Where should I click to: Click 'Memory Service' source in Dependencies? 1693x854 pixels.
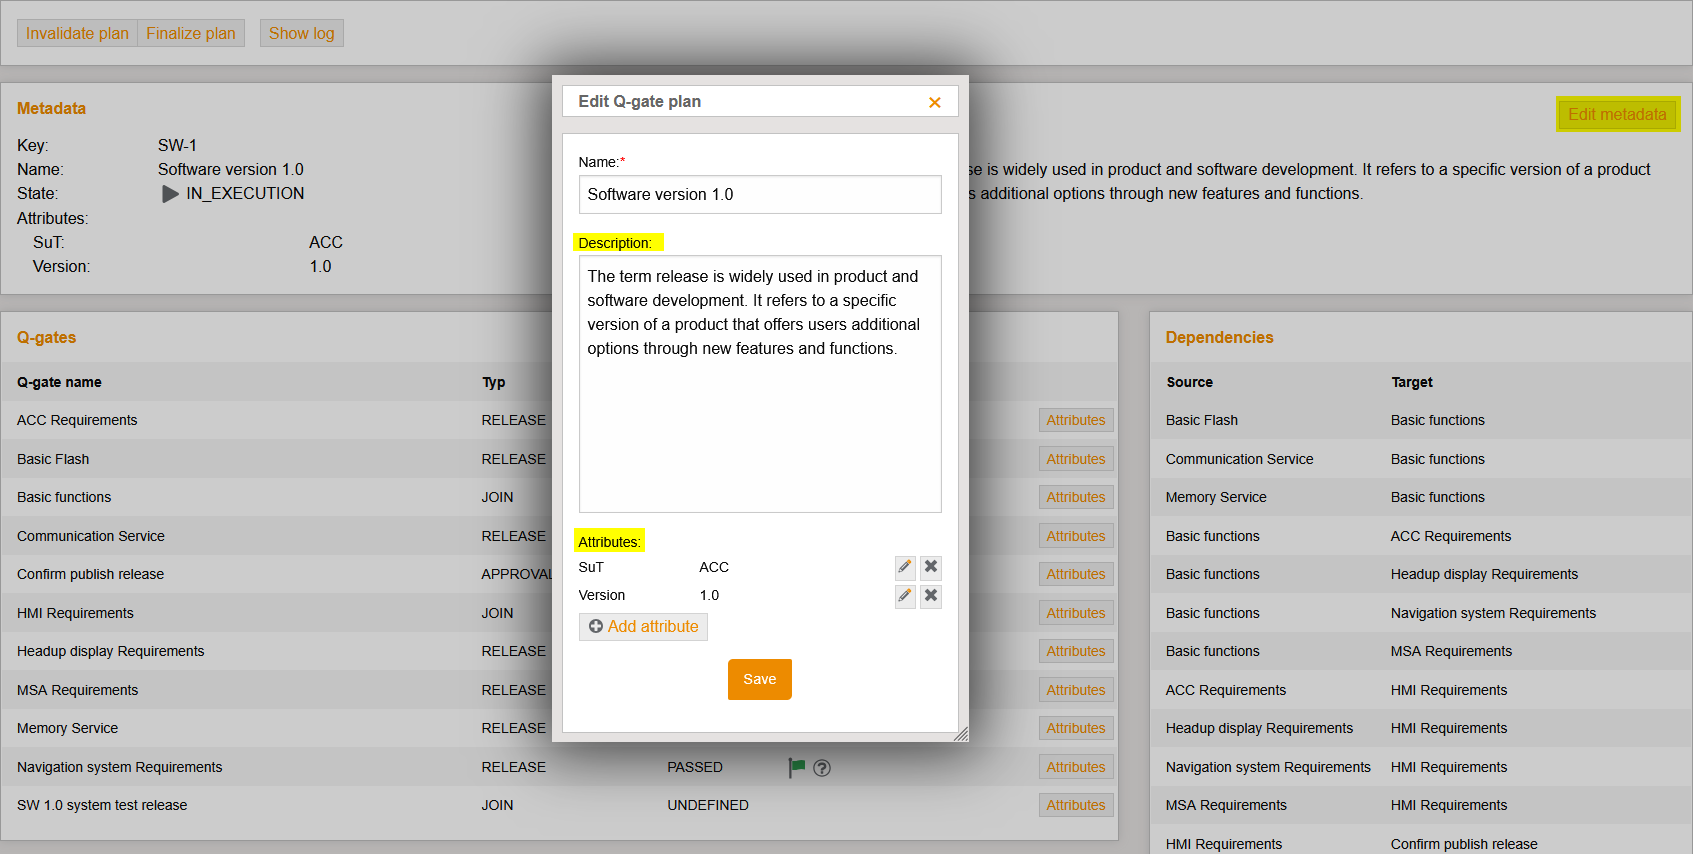pos(1216,497)
